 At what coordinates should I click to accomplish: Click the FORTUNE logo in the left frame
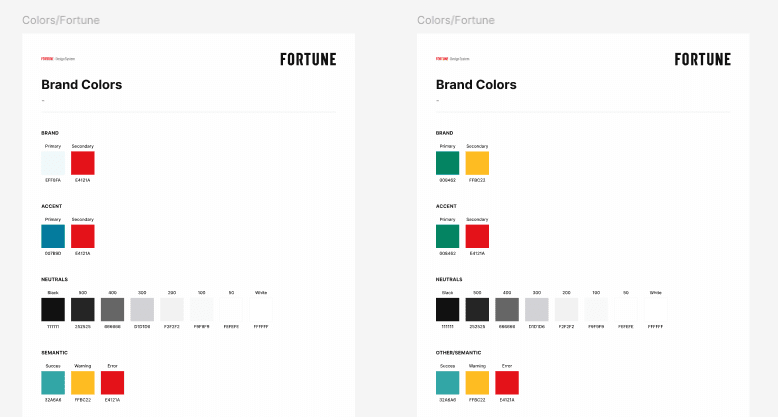(308, 60)
